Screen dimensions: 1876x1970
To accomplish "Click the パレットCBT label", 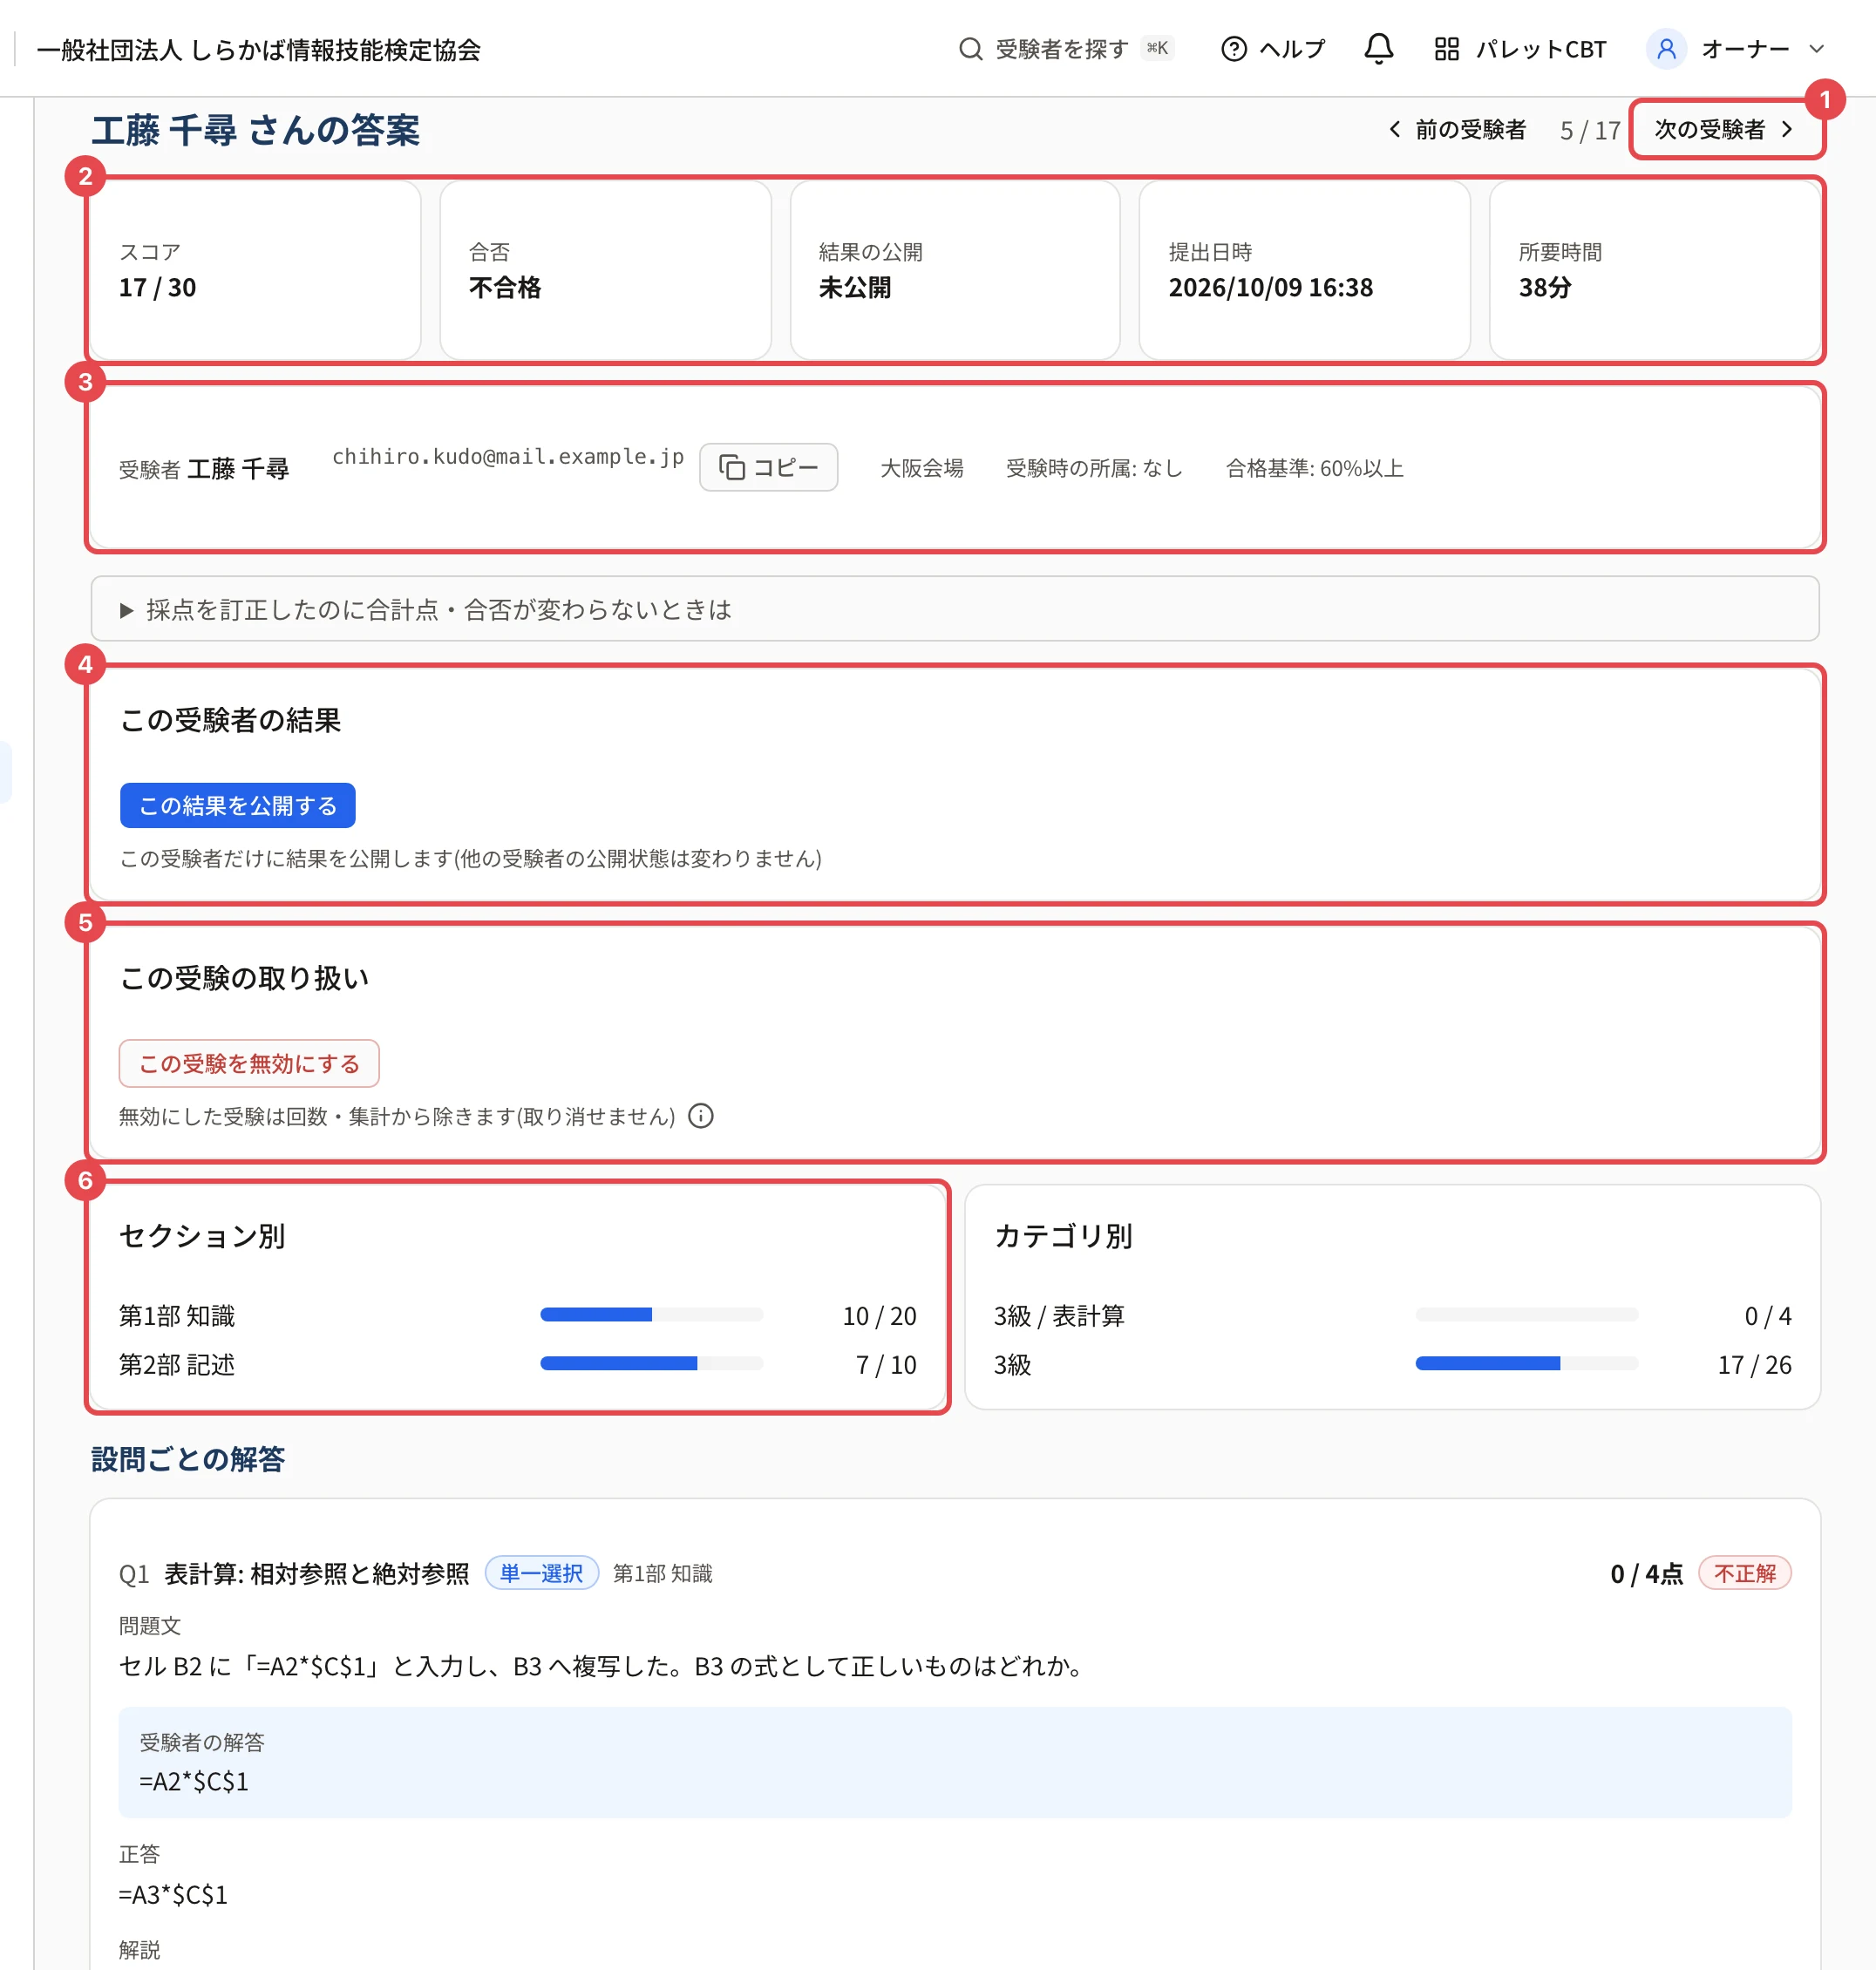I will pos(1541,49).
